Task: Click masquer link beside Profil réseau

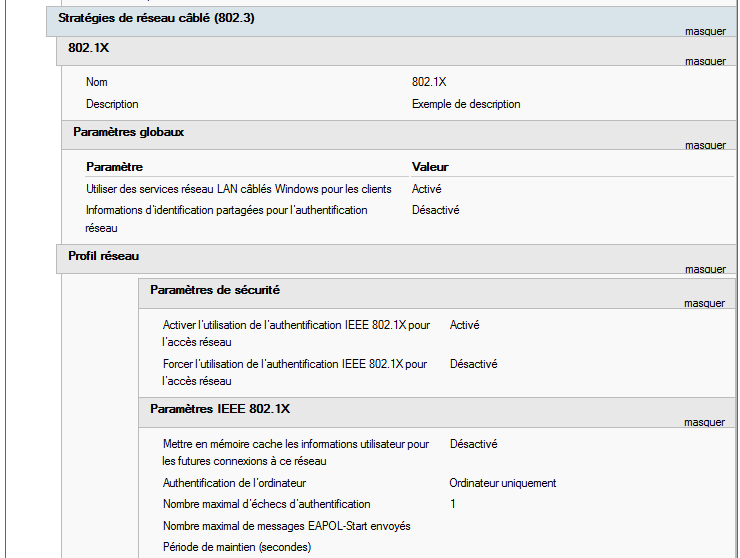Action: tap(705, 269)
